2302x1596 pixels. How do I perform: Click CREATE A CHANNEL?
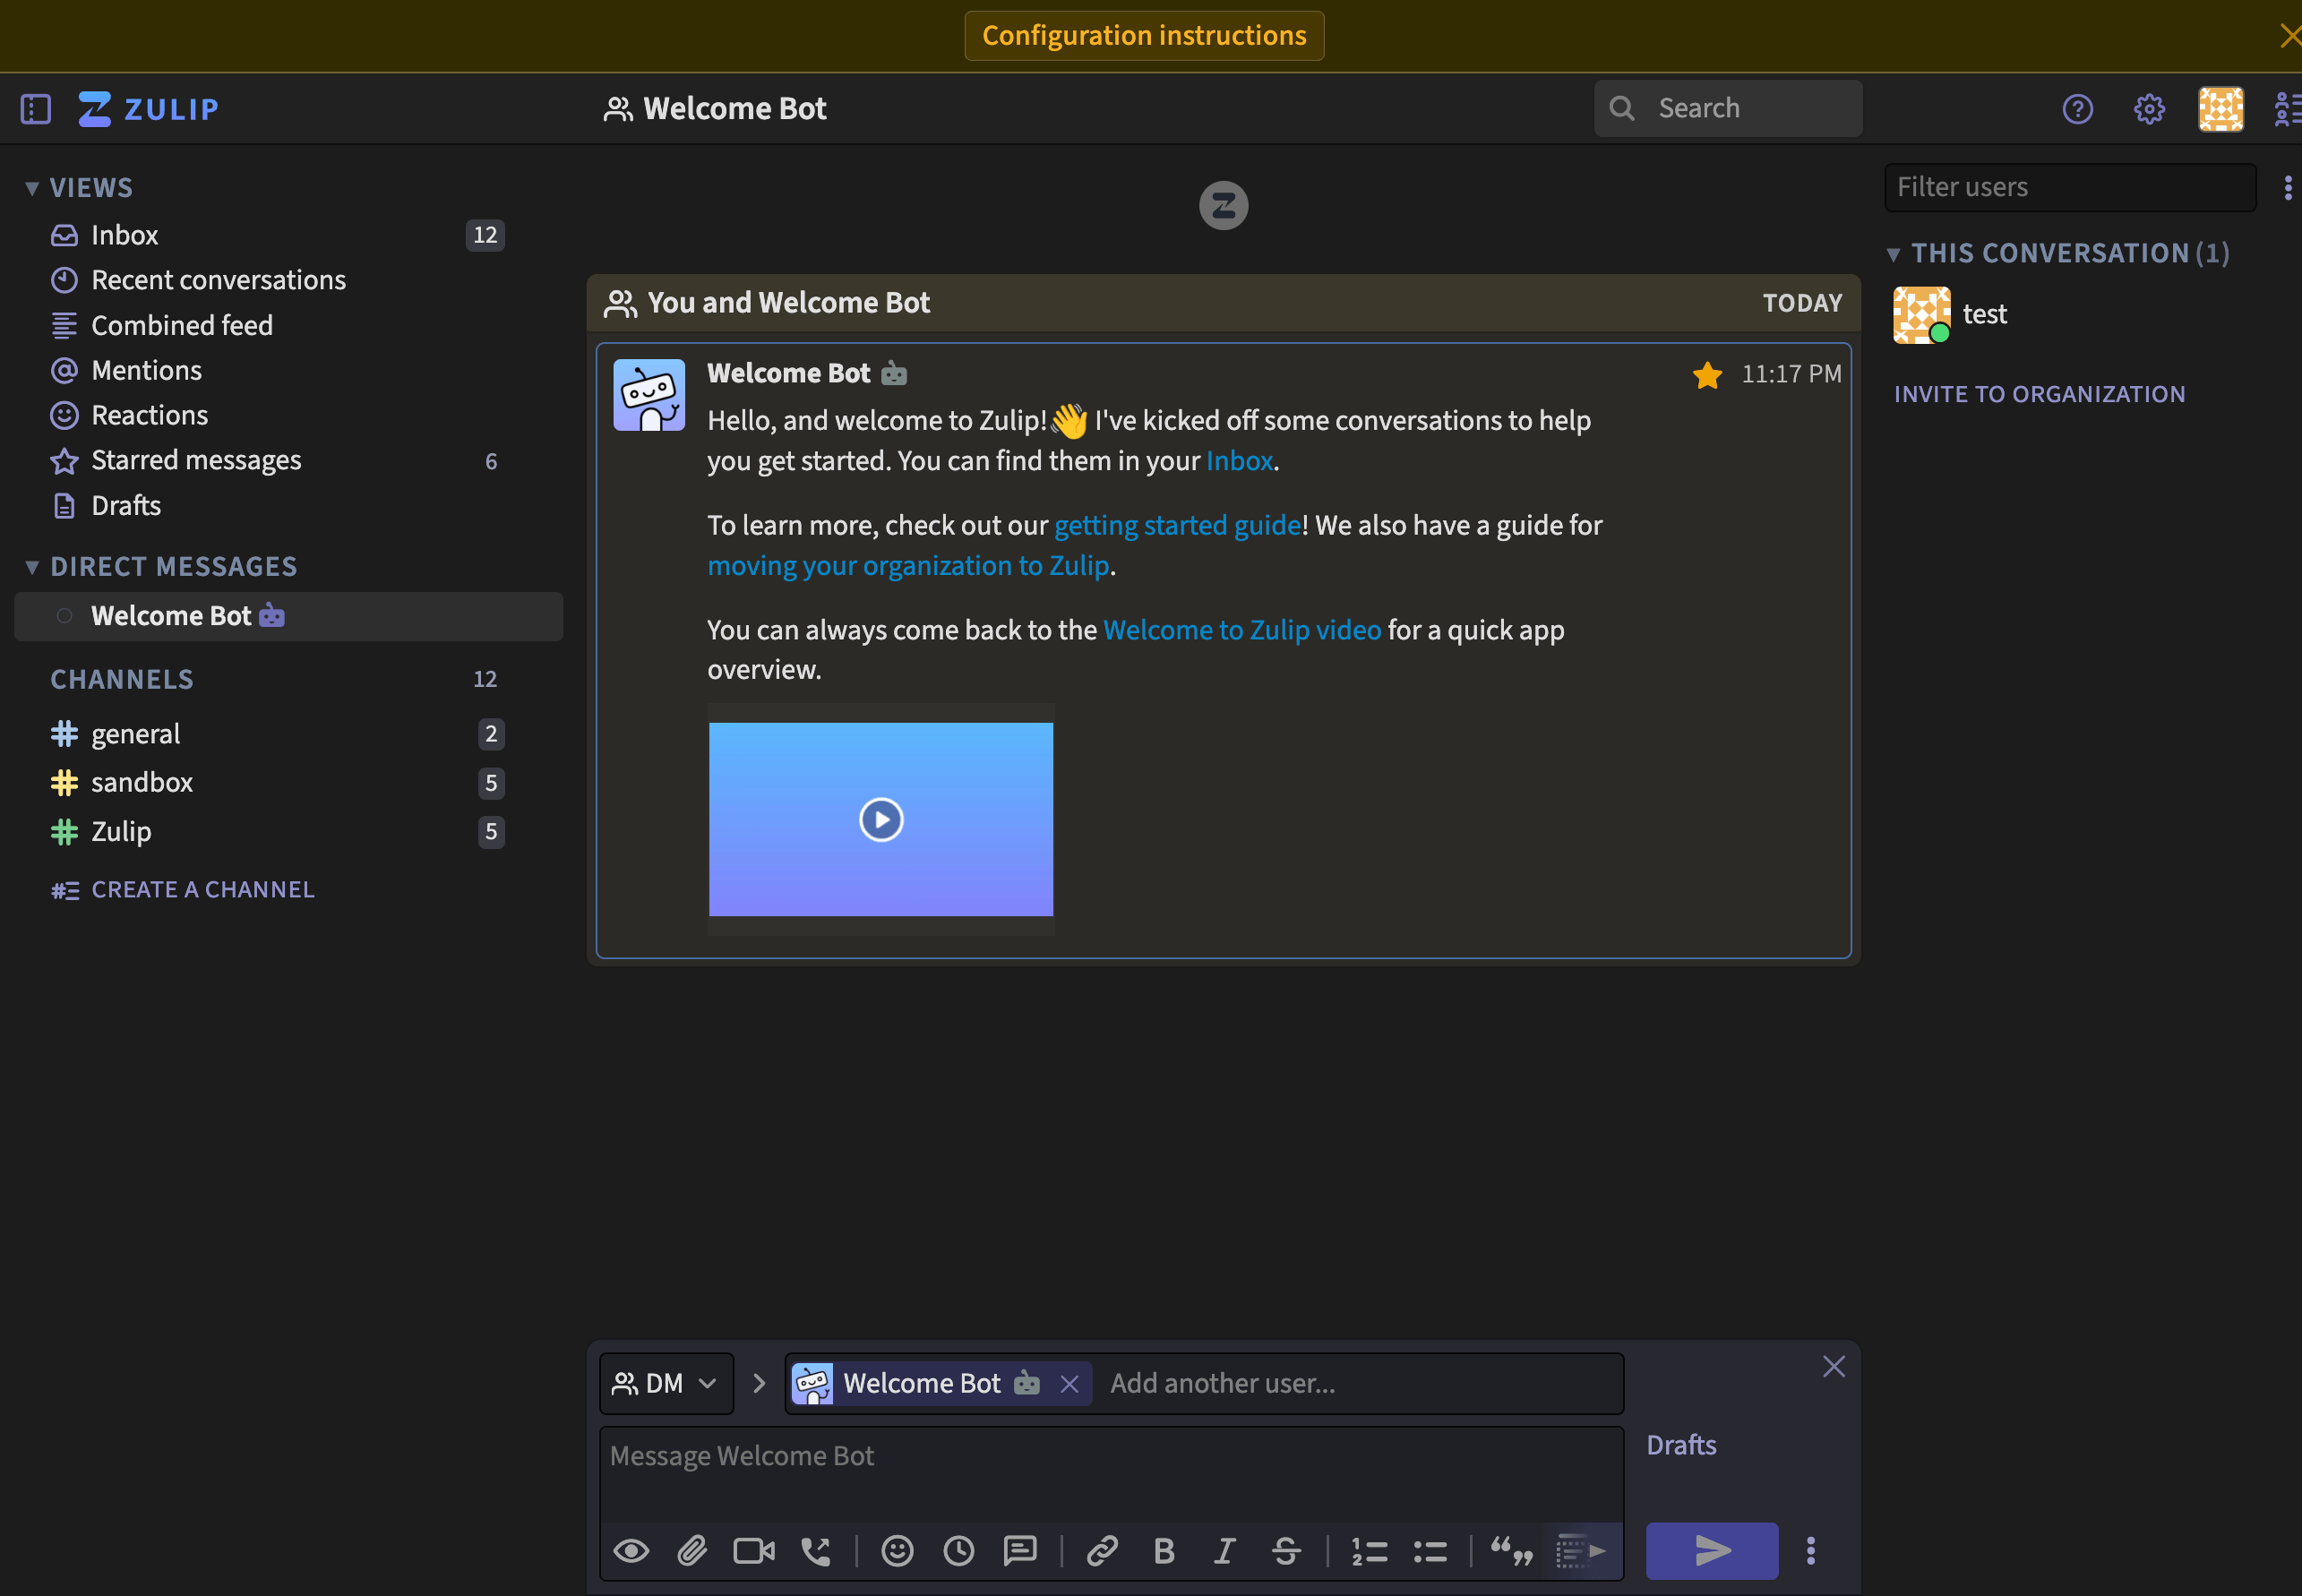[183, 890]
